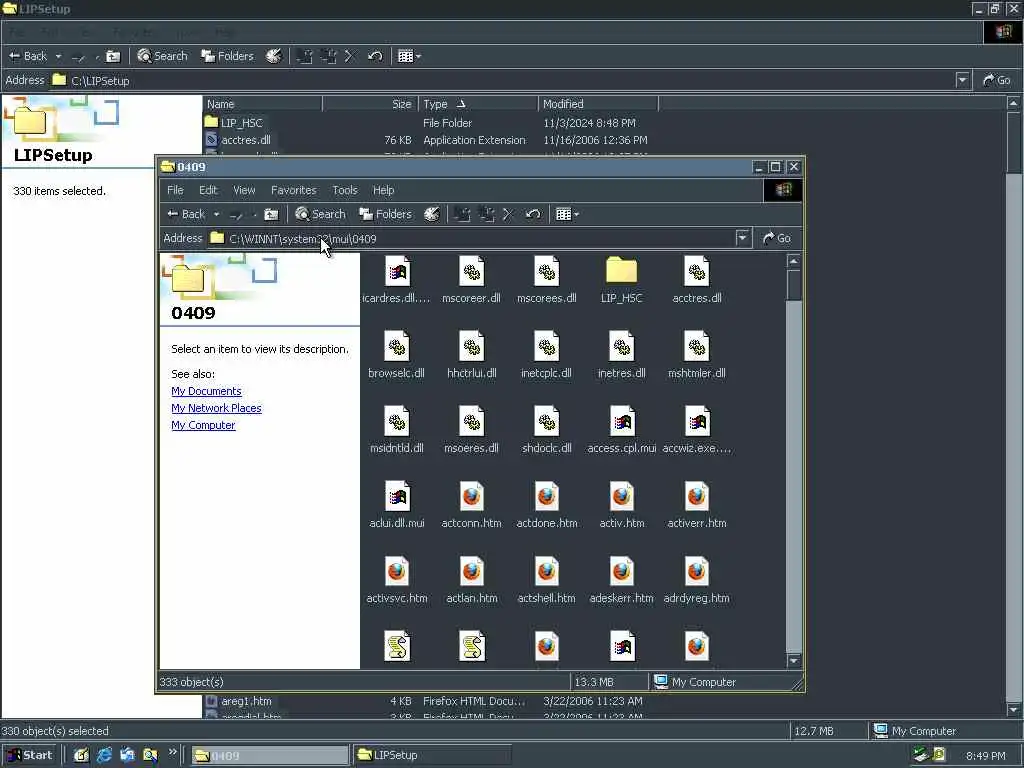This screenshot has width=1024, height=768.
Task: Select msoeres.dll file
Action: click(472, 430)
